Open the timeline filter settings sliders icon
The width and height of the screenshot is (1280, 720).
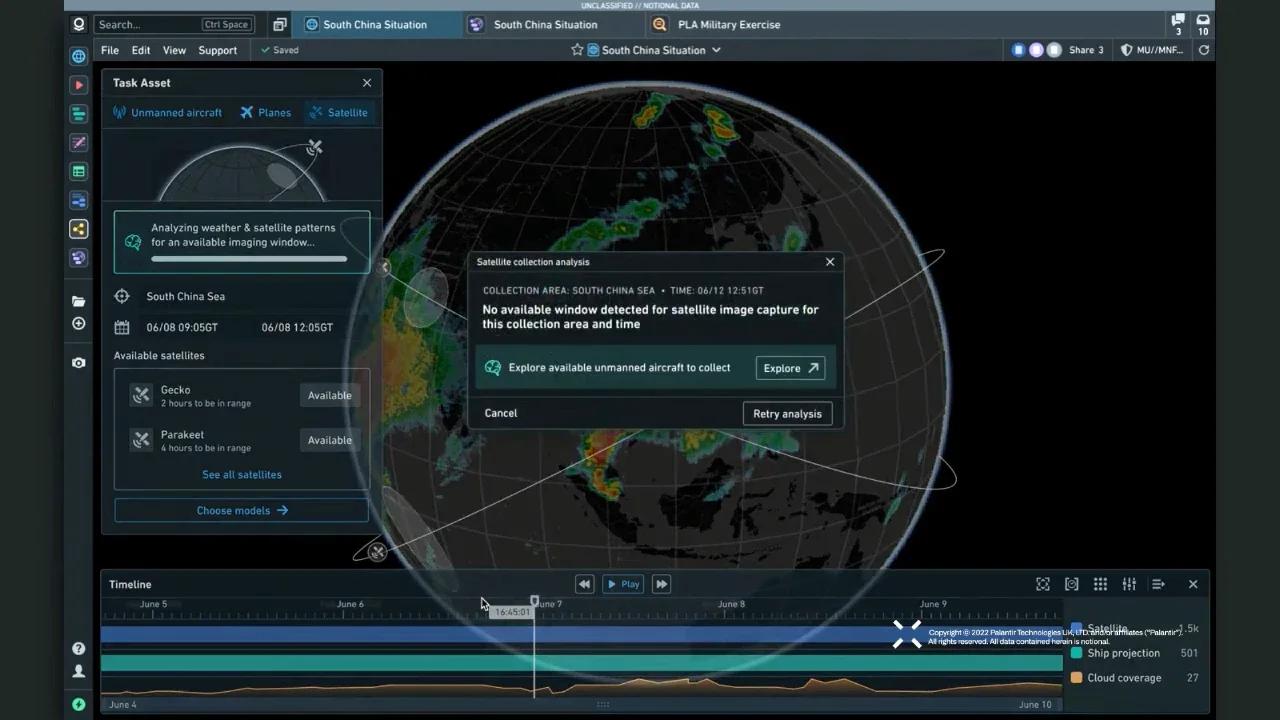[1129, 584]
